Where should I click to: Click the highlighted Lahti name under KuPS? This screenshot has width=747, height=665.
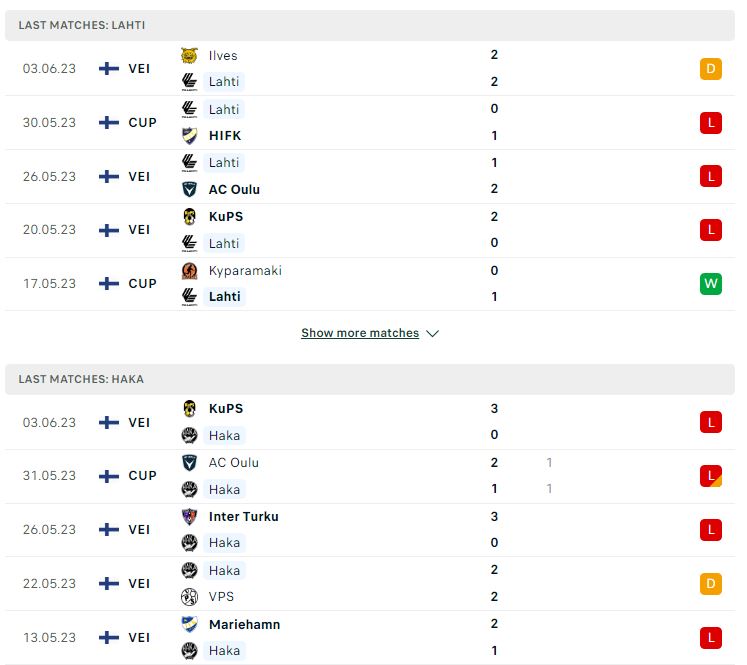pyautogui.click(x=224, y=243)
